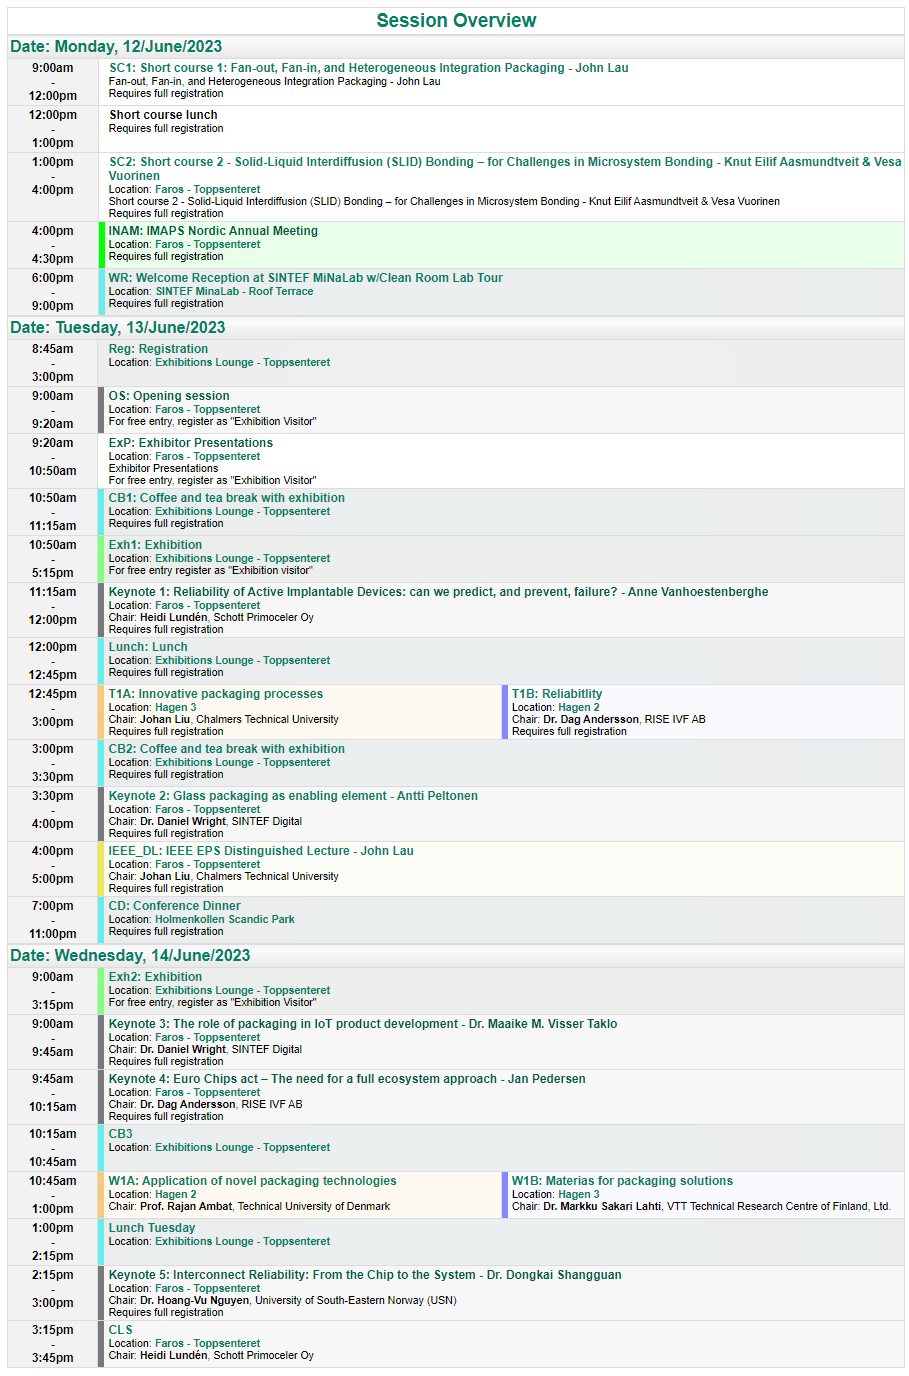
Task: Open CB1: Coffee and tea break with exhibition
Action: coord(226,498)
